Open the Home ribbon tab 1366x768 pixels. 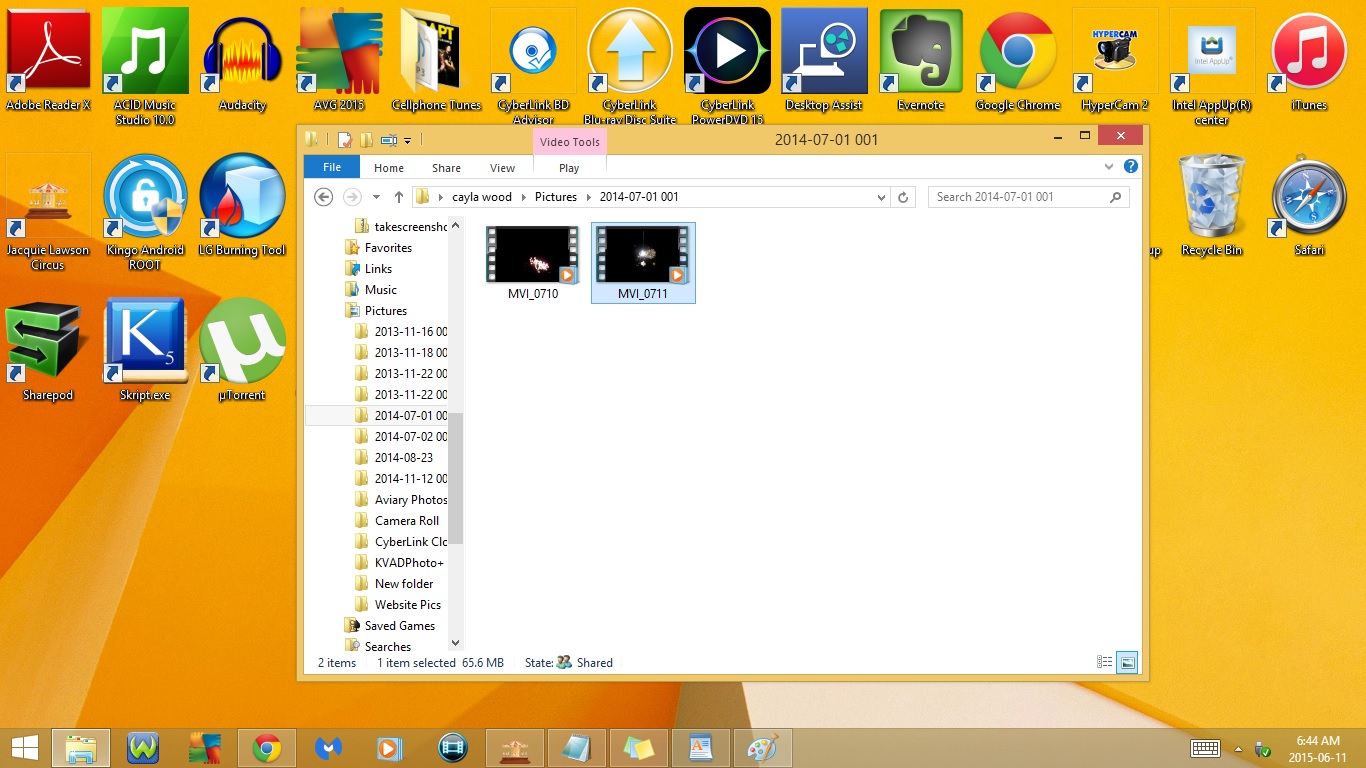[389, 168]
